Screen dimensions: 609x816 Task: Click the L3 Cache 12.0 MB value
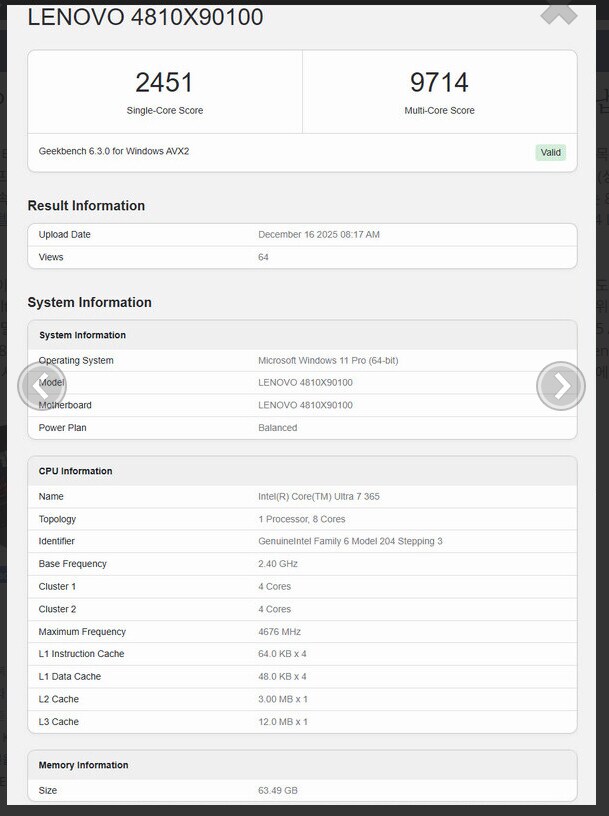[283, 722]
